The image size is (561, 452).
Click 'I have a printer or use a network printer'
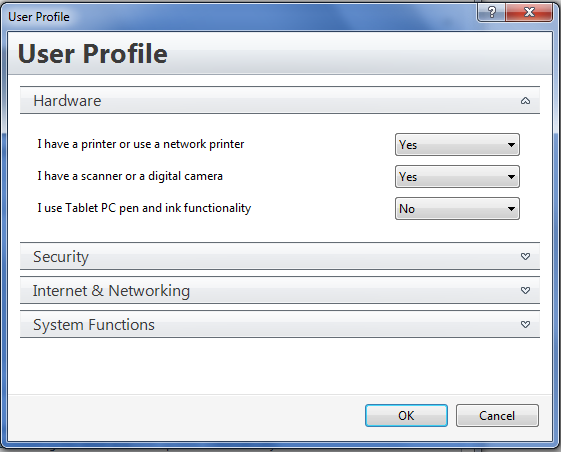tap(141, 144)
